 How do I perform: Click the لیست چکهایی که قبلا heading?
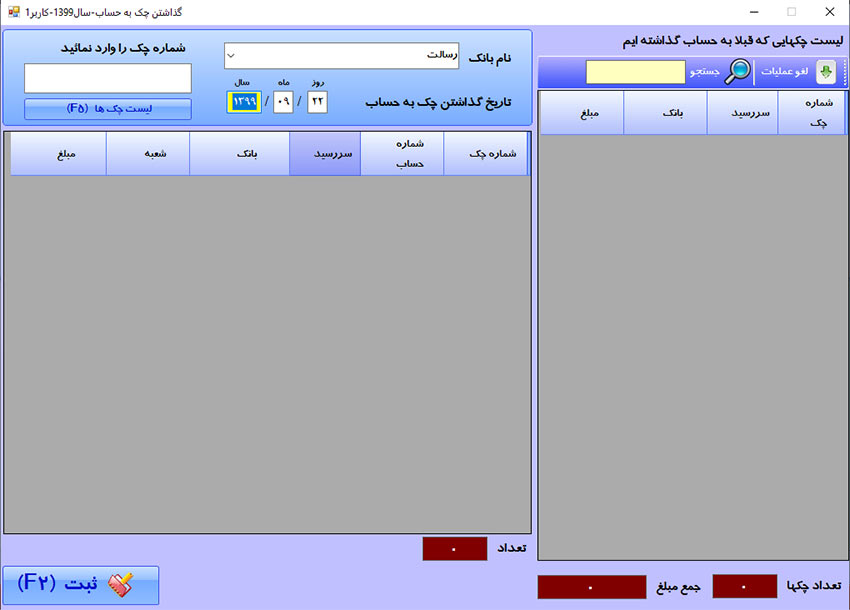(733, 41)
